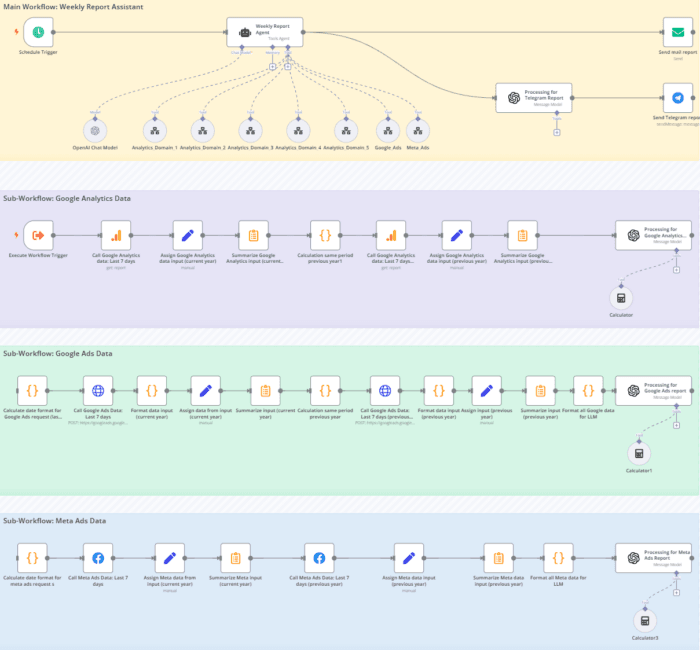The width and height of the screenshot is (700, 650).
Task: Click the Calculator1 node
Action: tap(639, 454)
